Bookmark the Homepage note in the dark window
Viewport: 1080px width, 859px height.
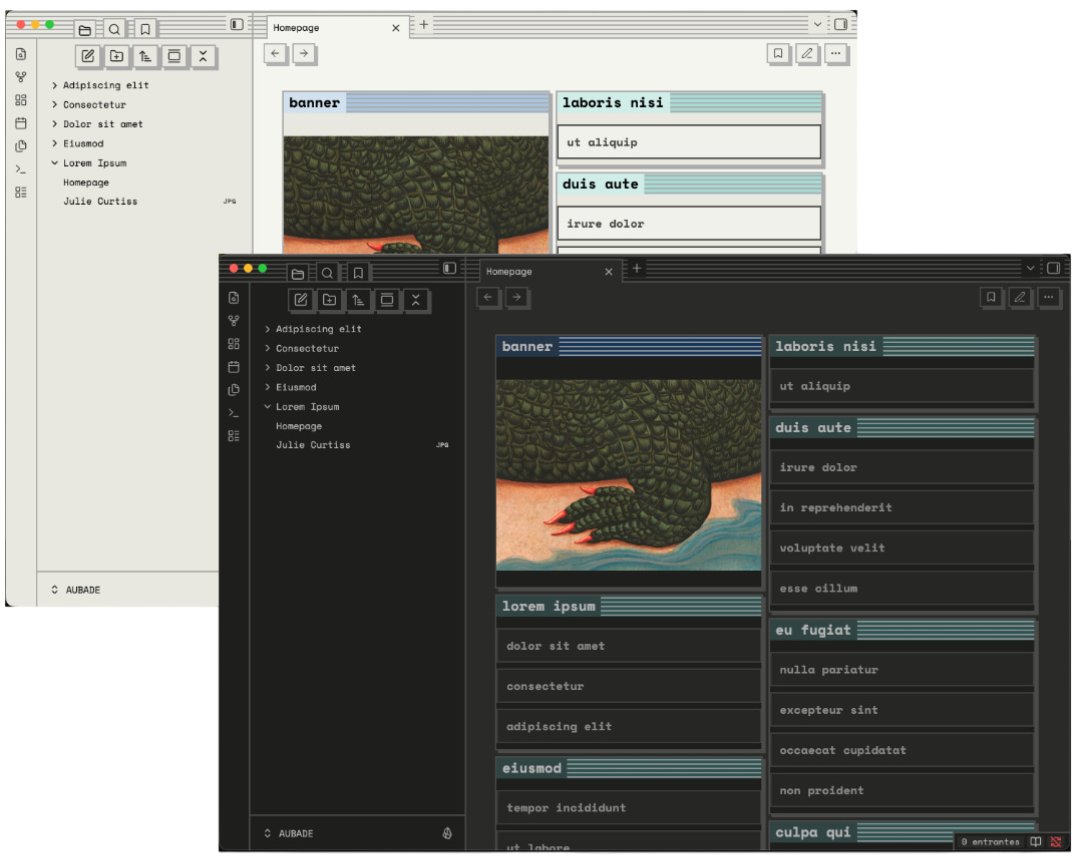[x=991, y=298]
